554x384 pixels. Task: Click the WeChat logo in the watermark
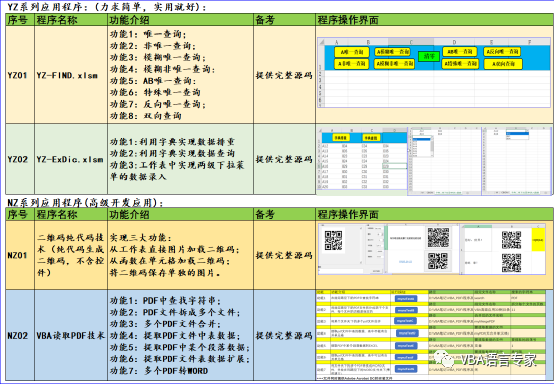tap(444, 359)
